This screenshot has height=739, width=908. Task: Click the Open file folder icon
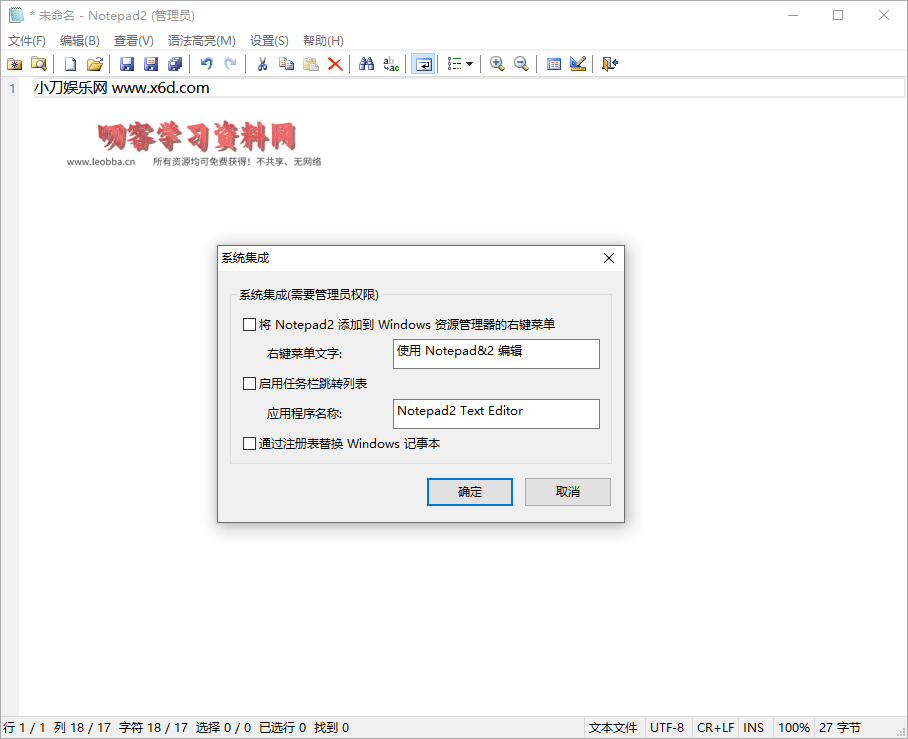click(x=94, y=64)
